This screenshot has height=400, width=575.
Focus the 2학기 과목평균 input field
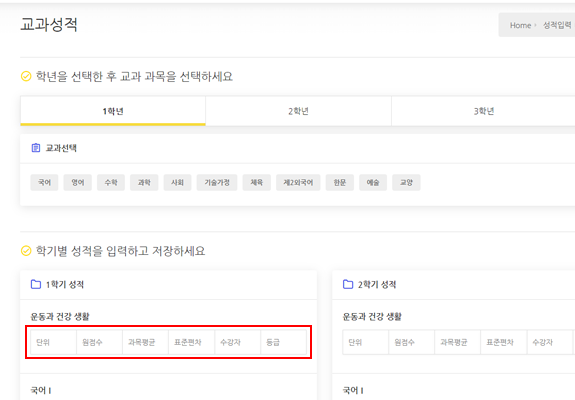point(457,342)
